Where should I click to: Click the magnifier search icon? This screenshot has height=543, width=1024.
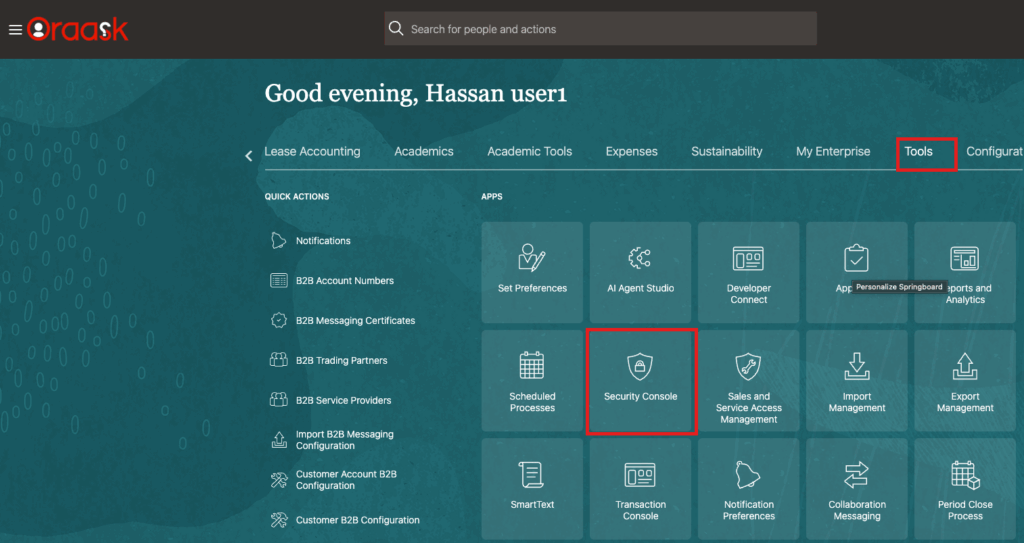[x=396, y=29]
